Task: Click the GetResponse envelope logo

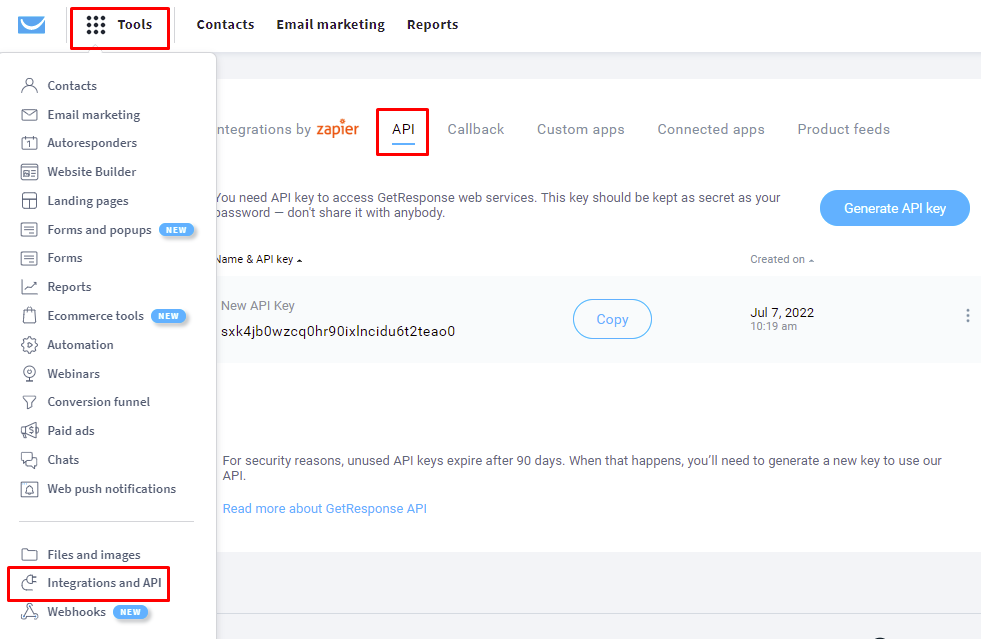Action: coord(31,24)
